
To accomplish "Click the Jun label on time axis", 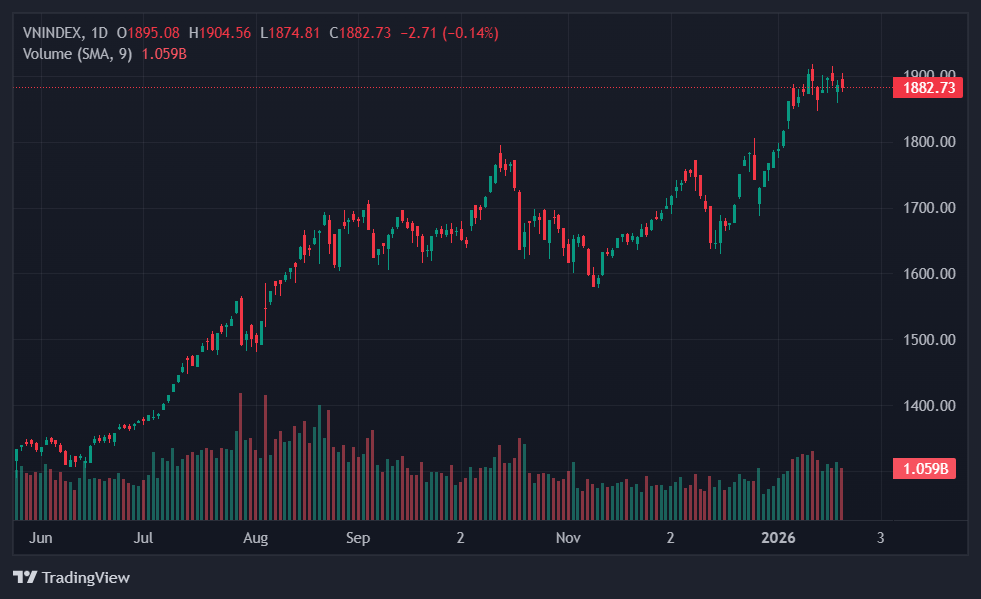I will click(x=41, y=538).
